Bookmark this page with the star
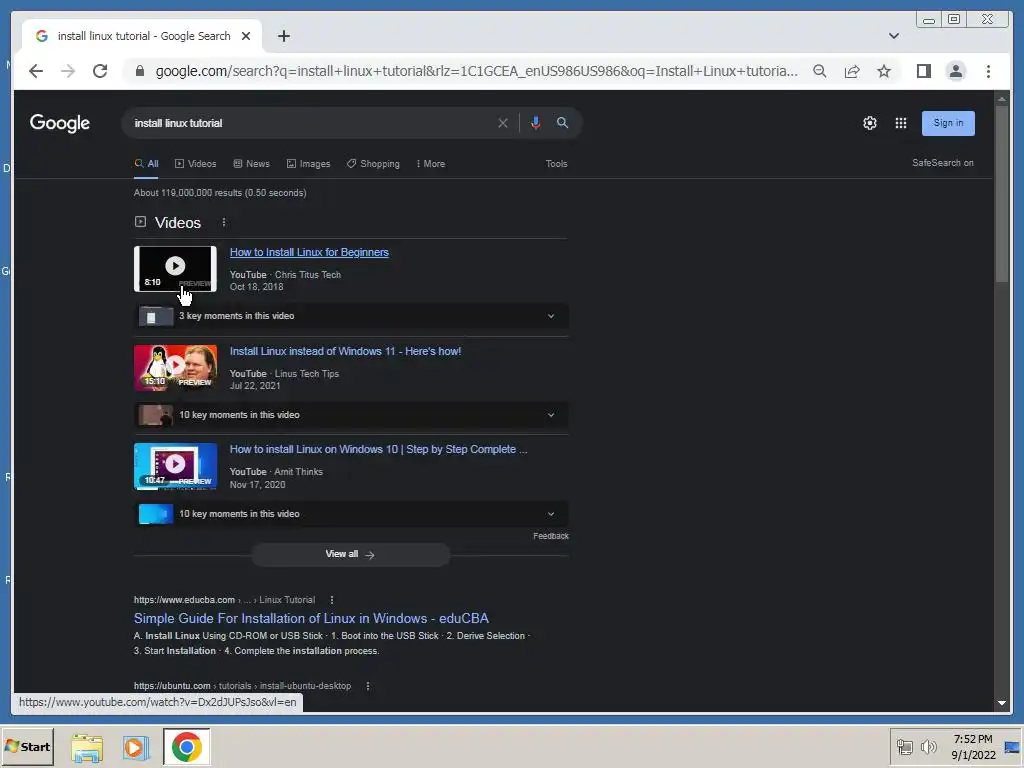1024x768 pixels. click(x=884, y=71)
